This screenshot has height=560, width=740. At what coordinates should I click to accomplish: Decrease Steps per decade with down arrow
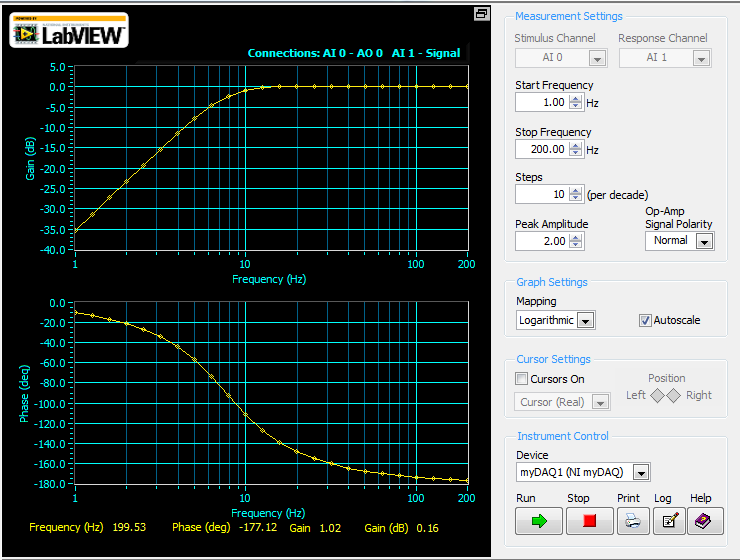click(575, 198)
